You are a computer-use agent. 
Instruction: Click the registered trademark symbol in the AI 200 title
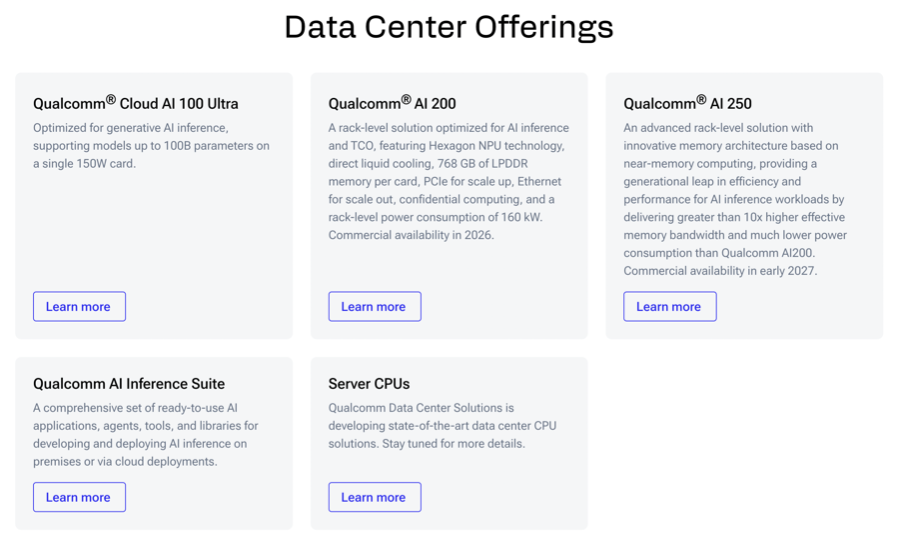pos(406,99)
